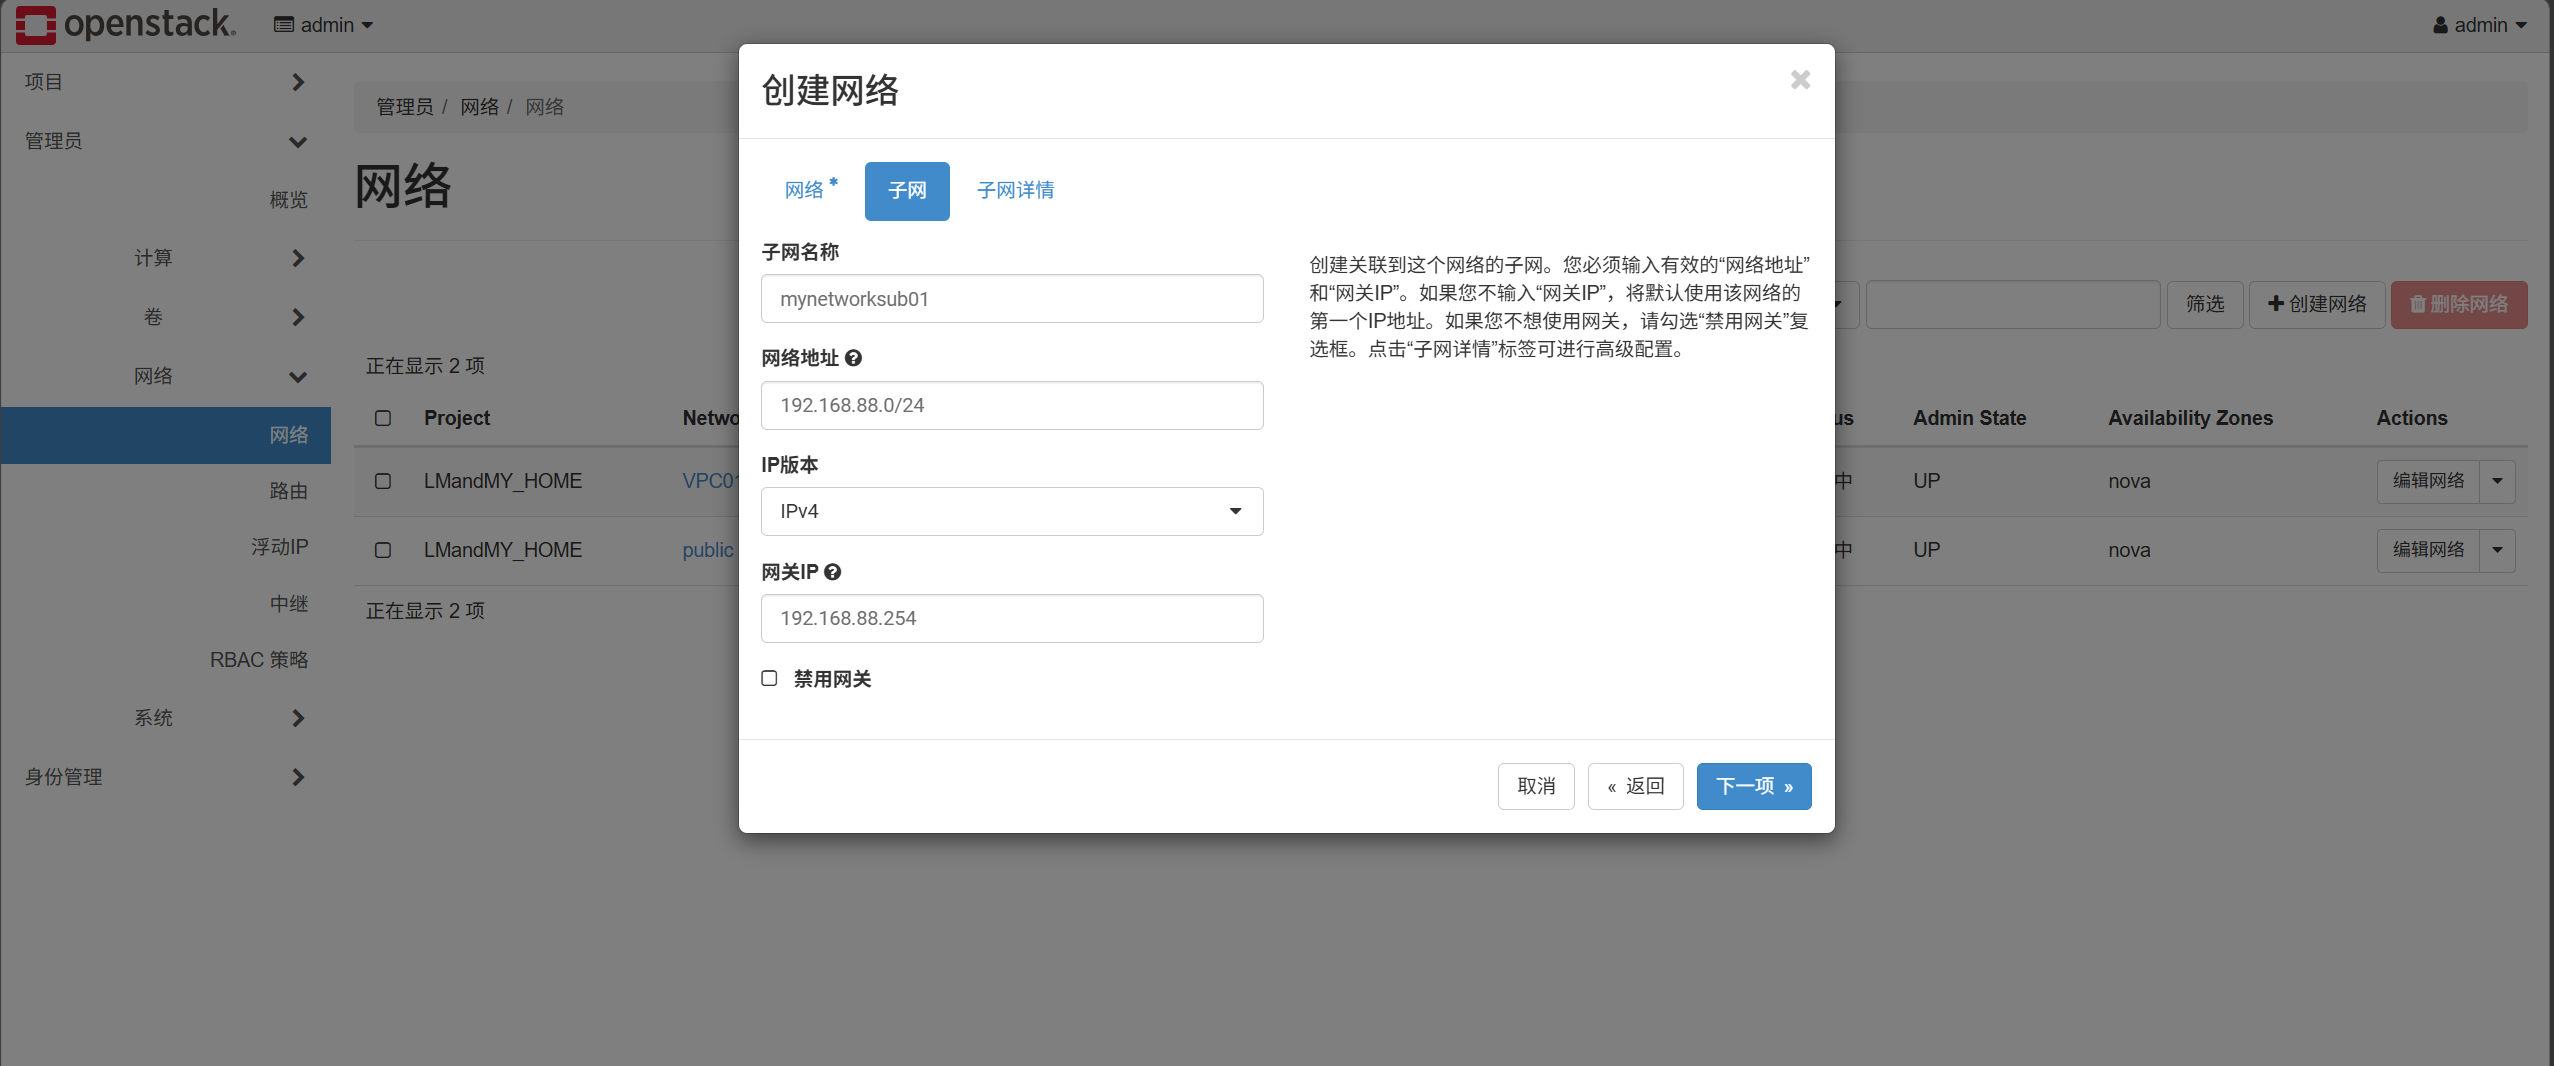Click the 下一项 button
Screen dimensions: 2554x1066
1754,786
